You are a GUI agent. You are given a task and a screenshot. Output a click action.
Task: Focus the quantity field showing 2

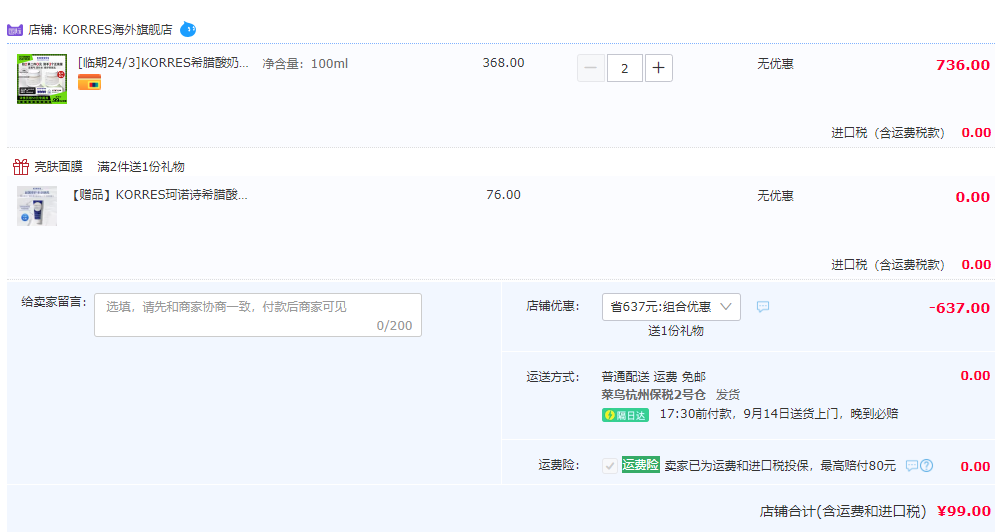click(x=624, y=68)
